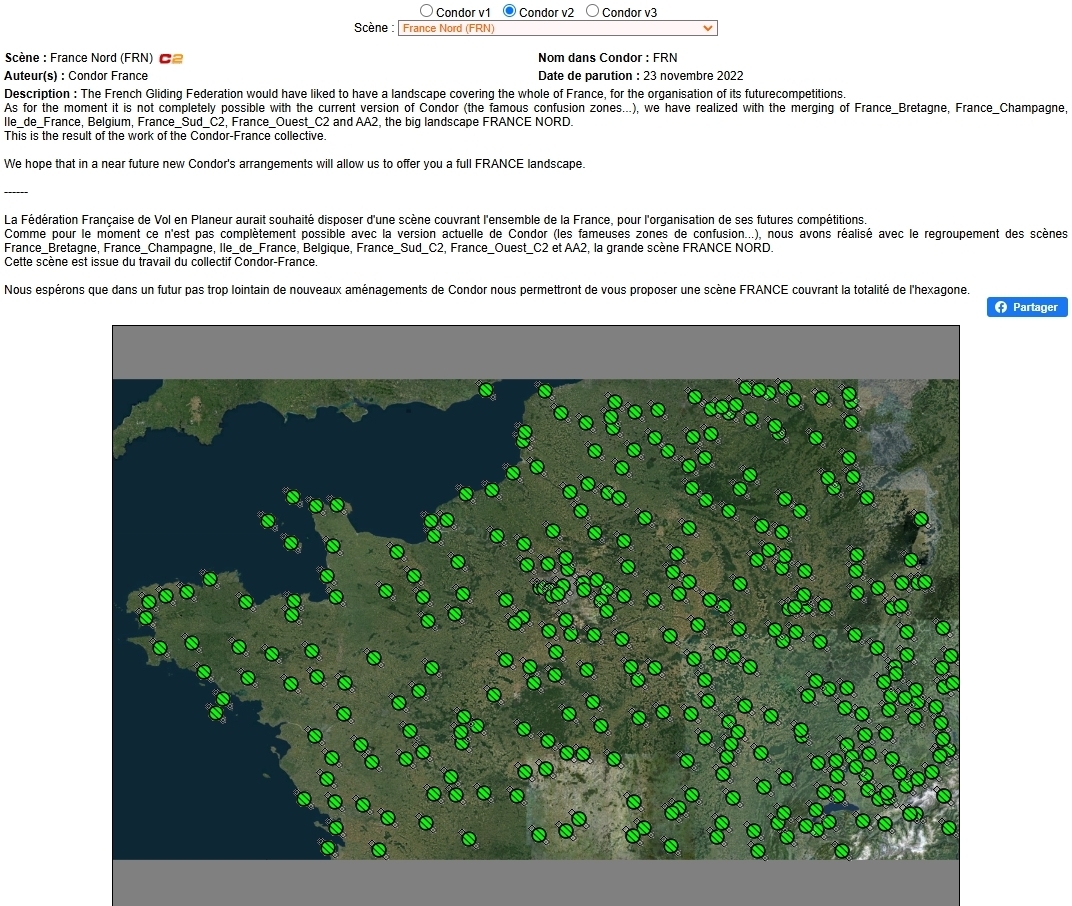Click the Partager Facebook share button
This screenshot has height=906, width=1072.
[1027, 307]
